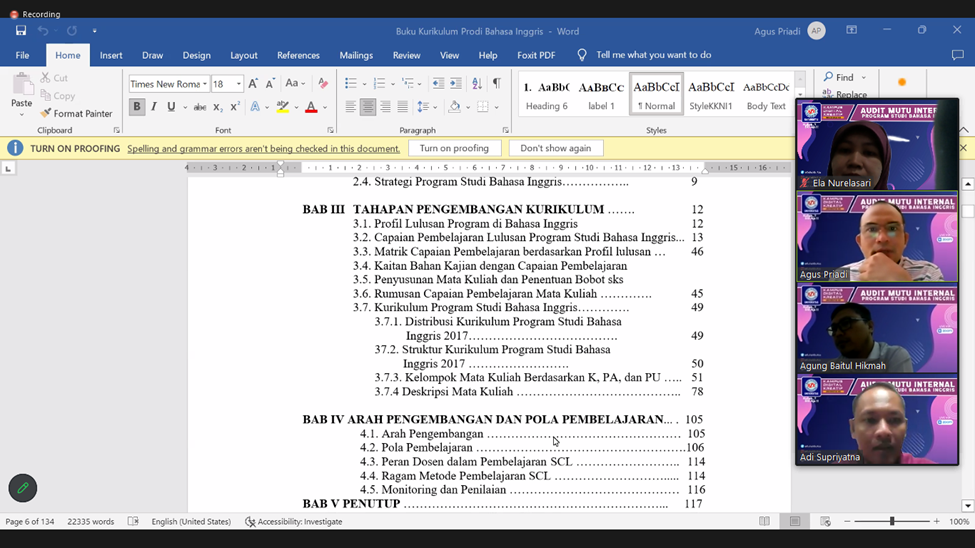Zoom in with the plus button

(936, 521)
